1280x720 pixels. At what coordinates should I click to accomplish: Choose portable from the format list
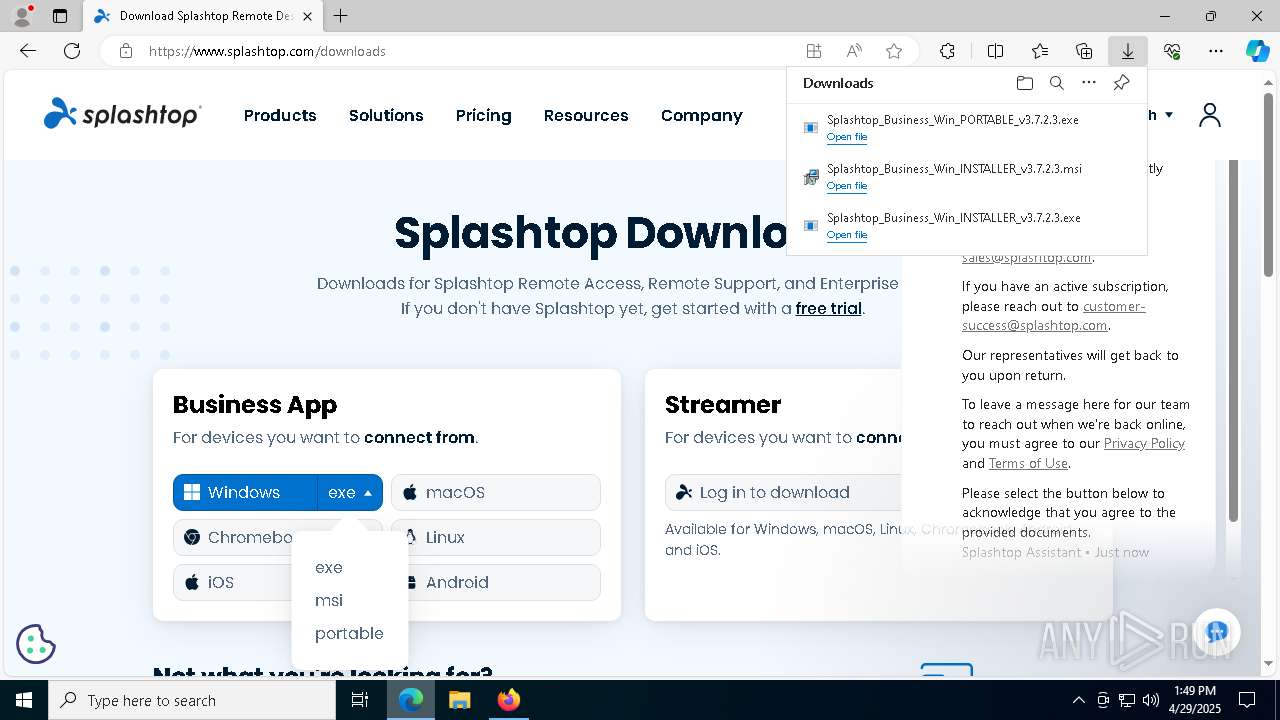tap(349, 633)
